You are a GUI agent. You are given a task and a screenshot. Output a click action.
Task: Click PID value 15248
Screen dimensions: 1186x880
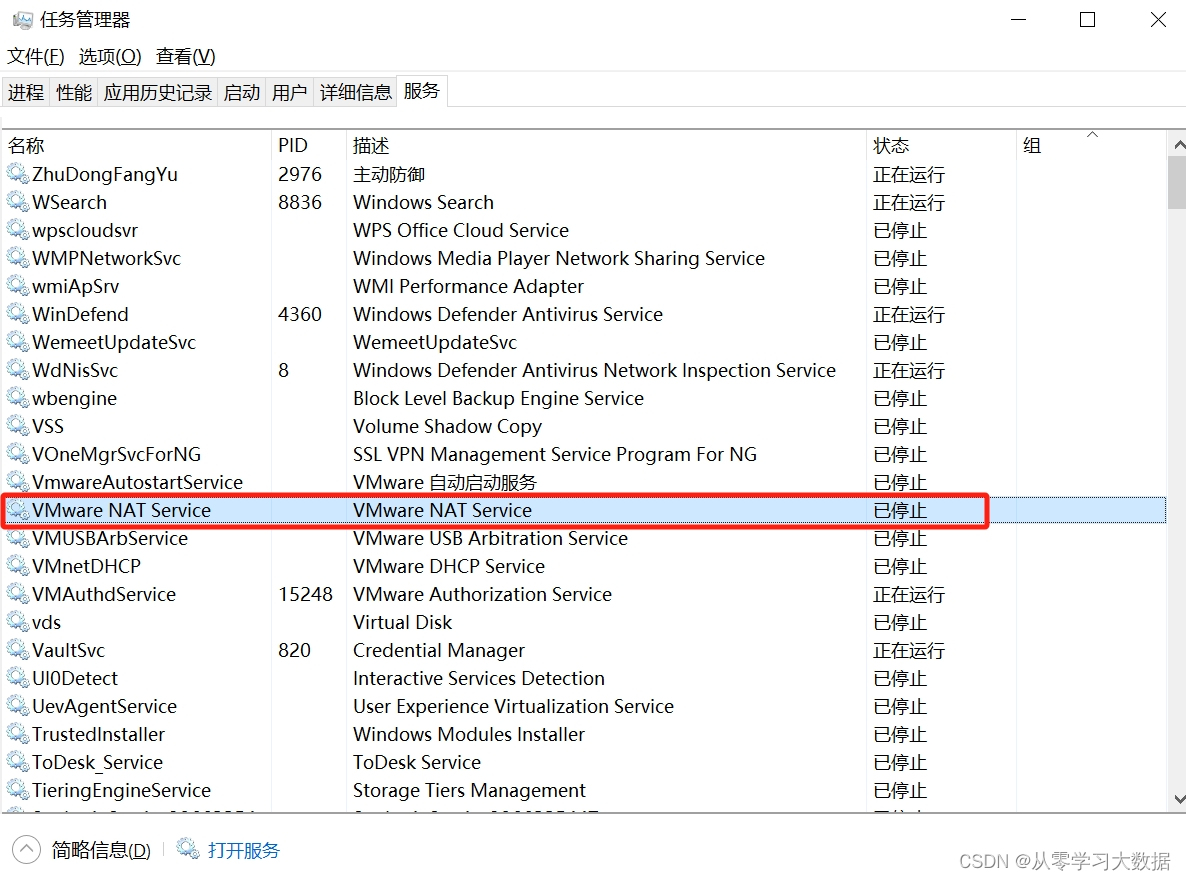(x=305, y=594)
